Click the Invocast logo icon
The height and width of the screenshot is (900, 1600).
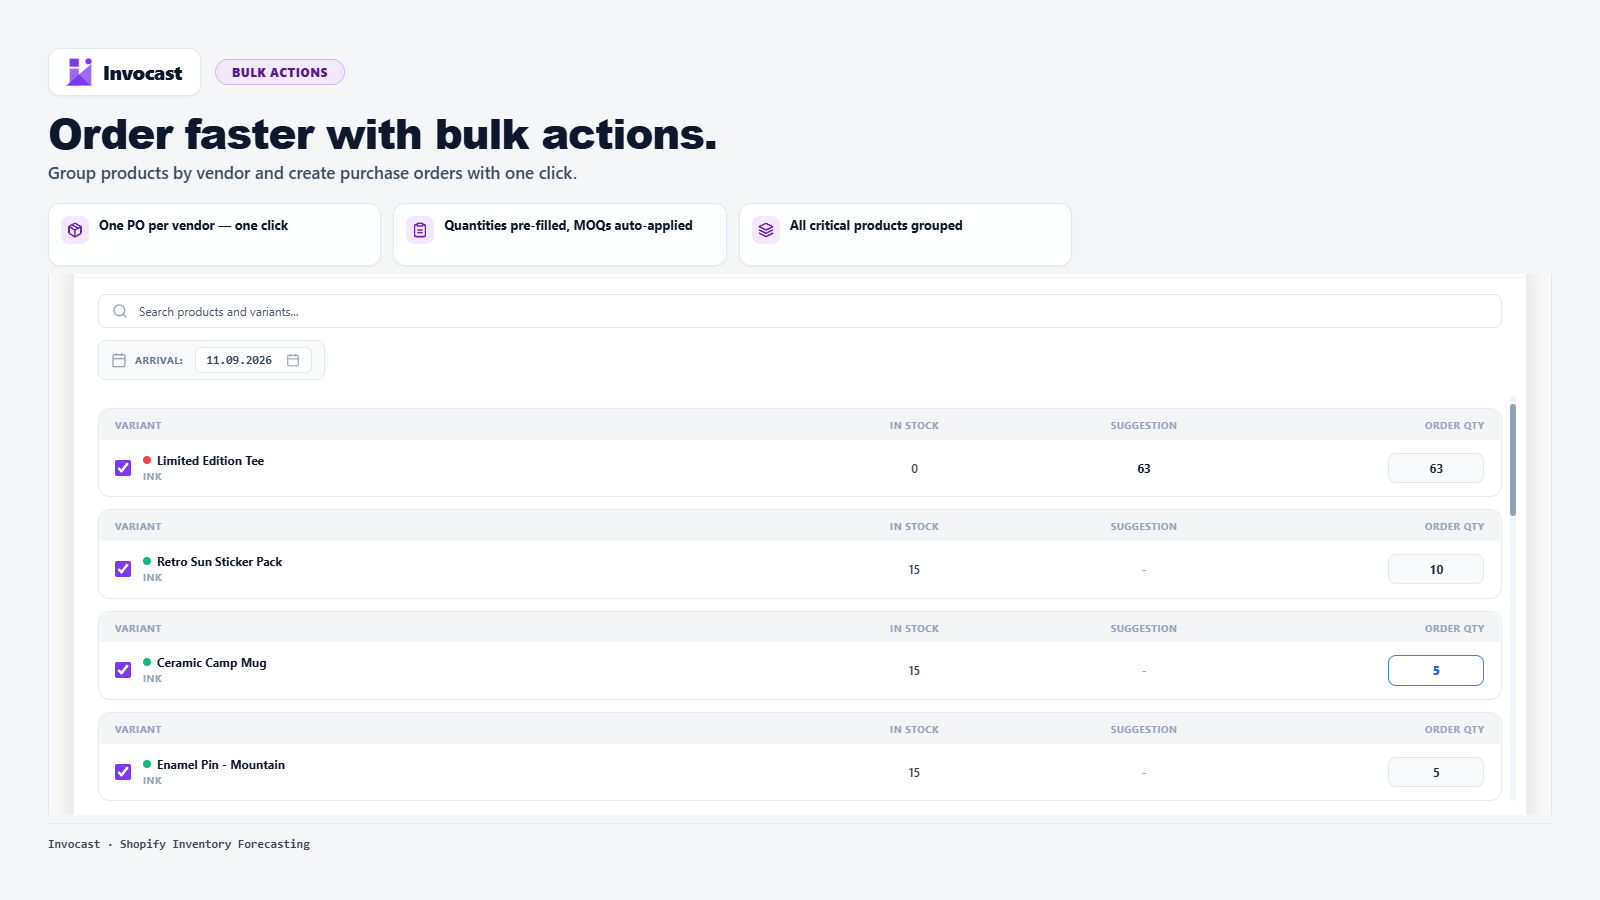point(79,72)
